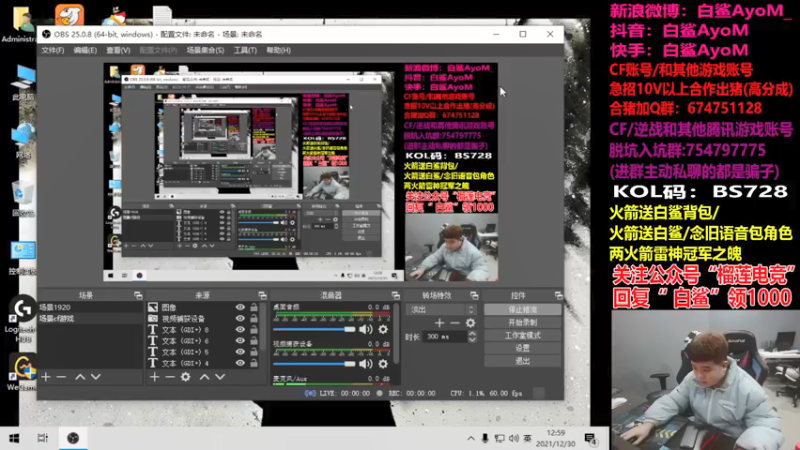Screen dimensions: 800x450
Task: Adjust Video Capture Device volume slider
Action: click(314, 364)
